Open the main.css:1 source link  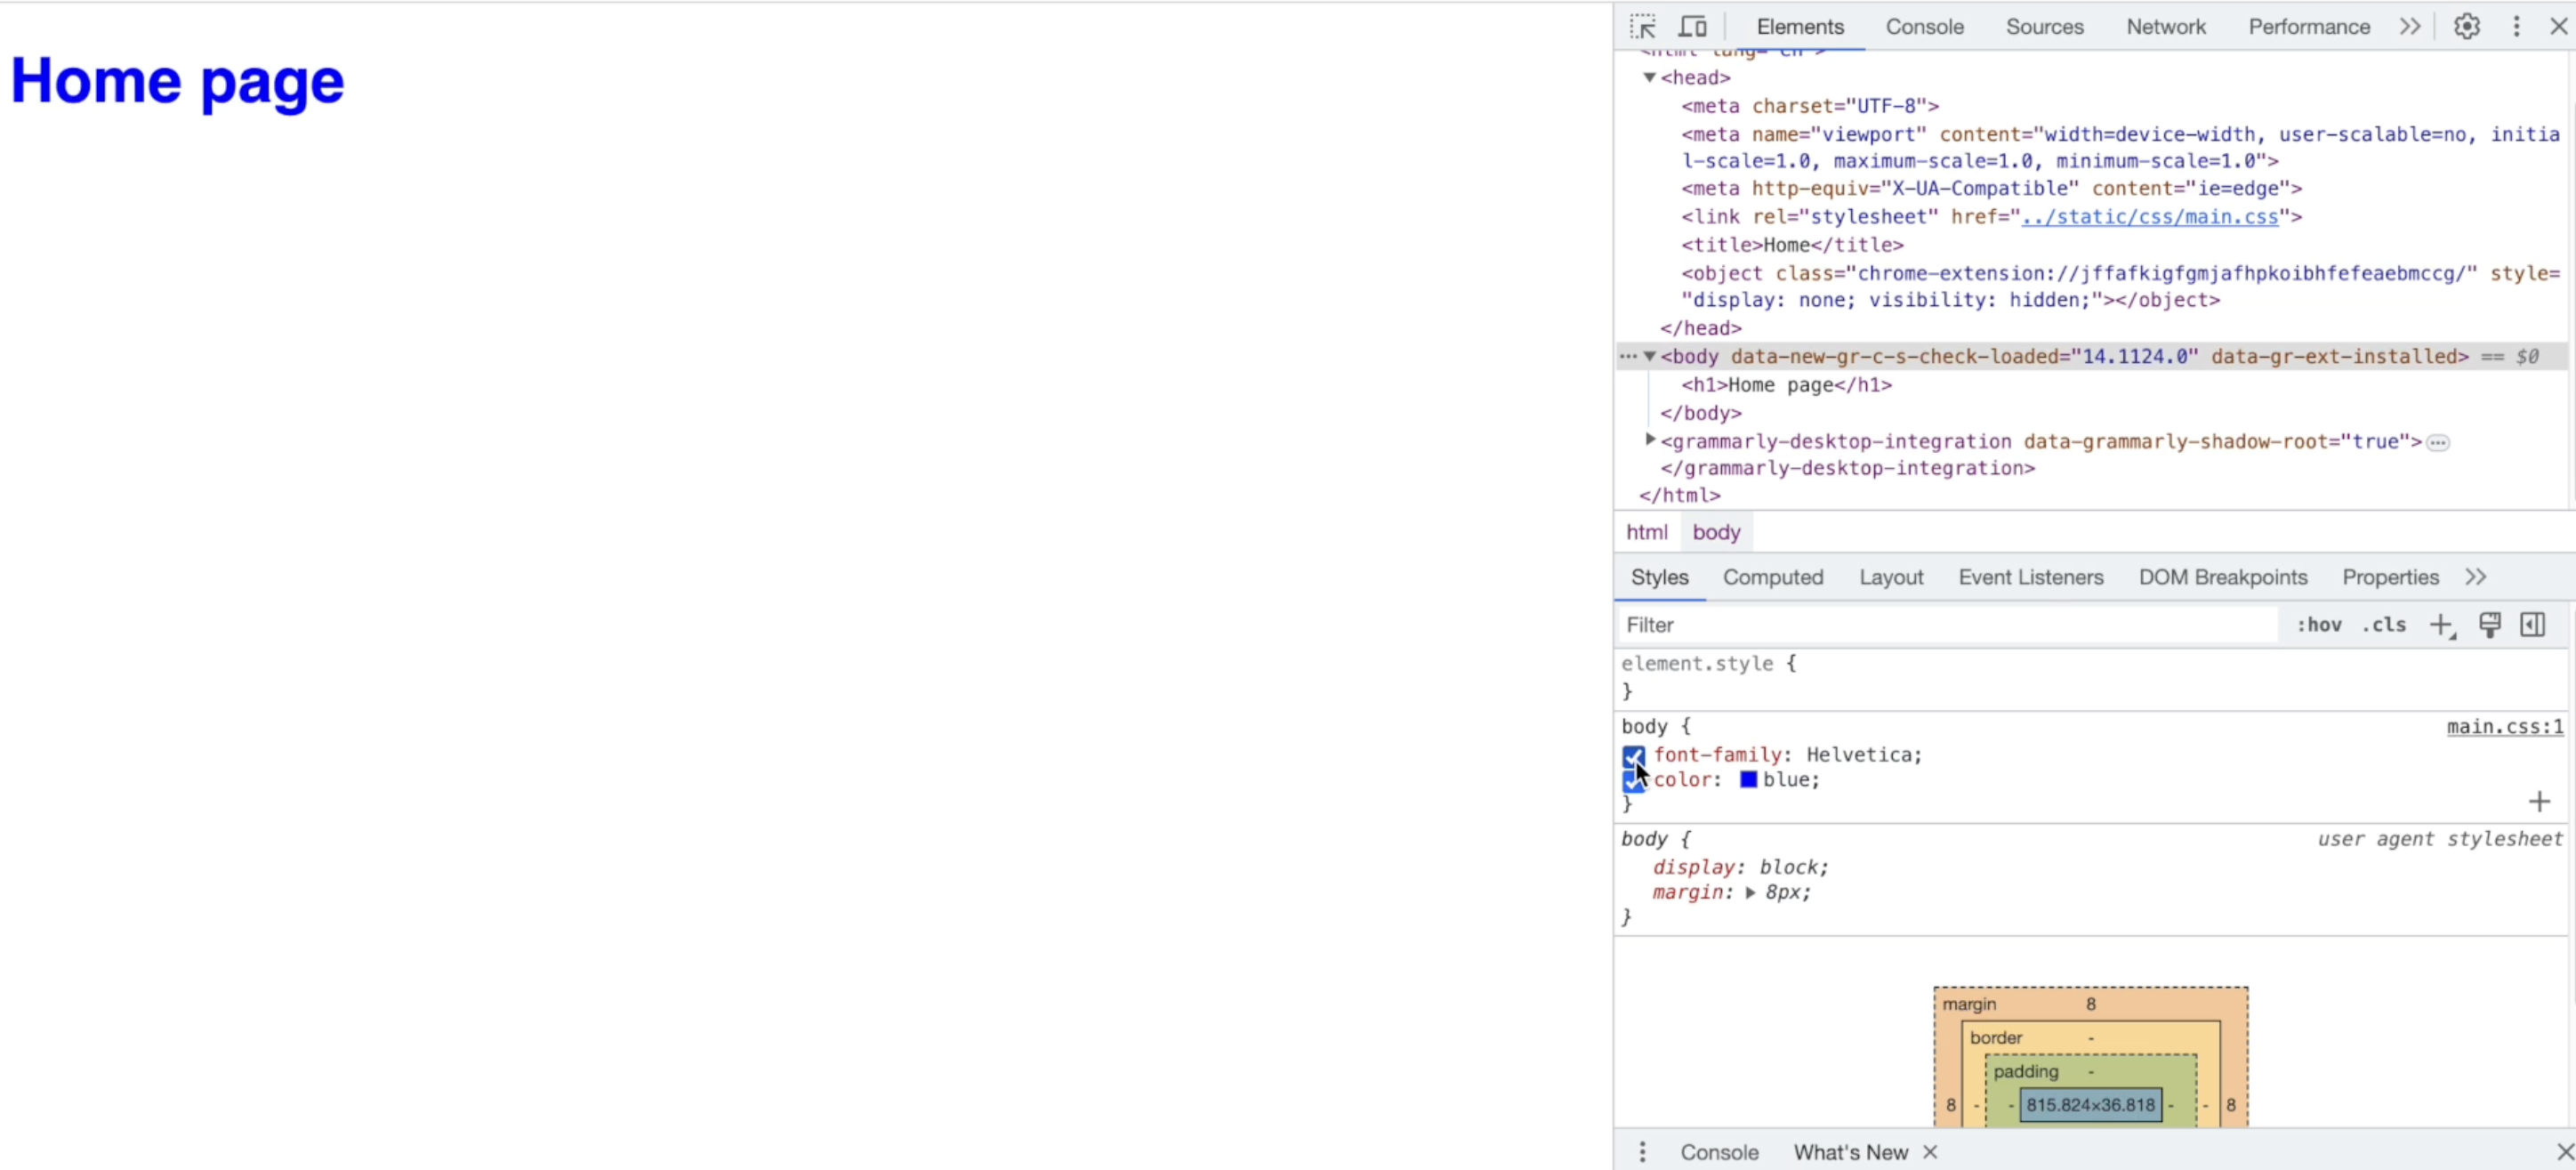click(x=2504, y=727)
